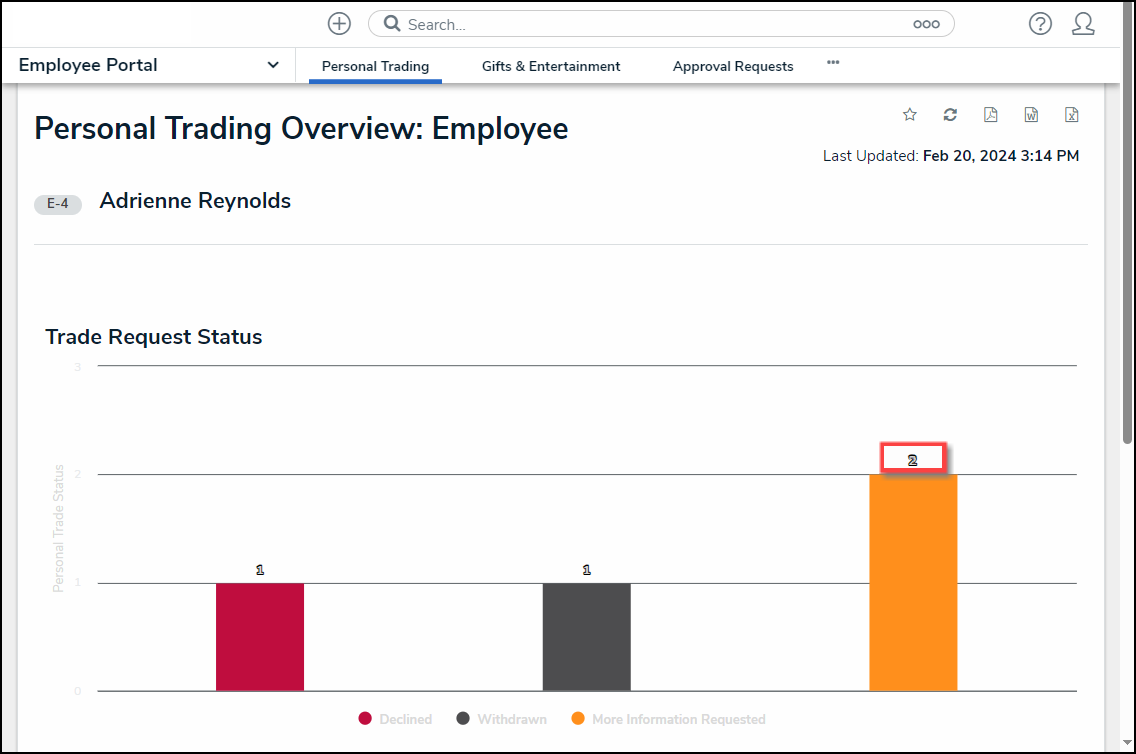Switch to Approval Requests tab

pos(733,67)
